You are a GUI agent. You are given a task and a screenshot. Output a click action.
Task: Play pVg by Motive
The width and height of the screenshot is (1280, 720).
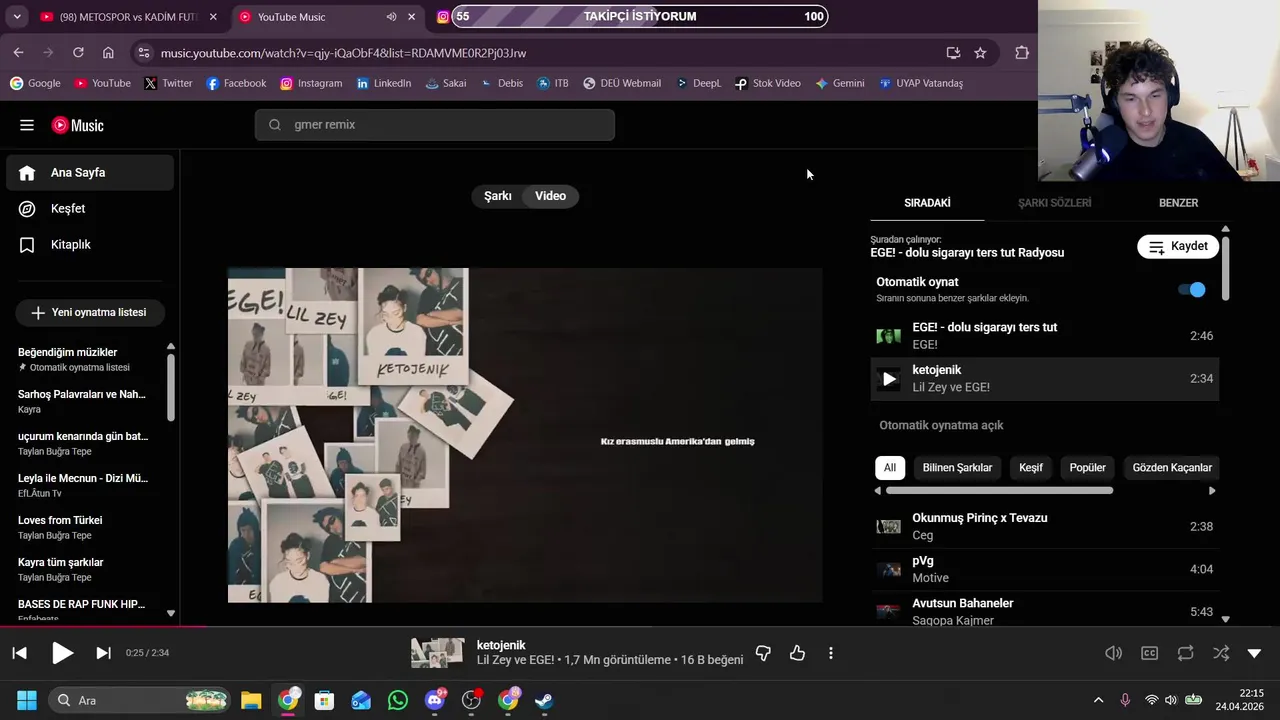click(1045, 569)
